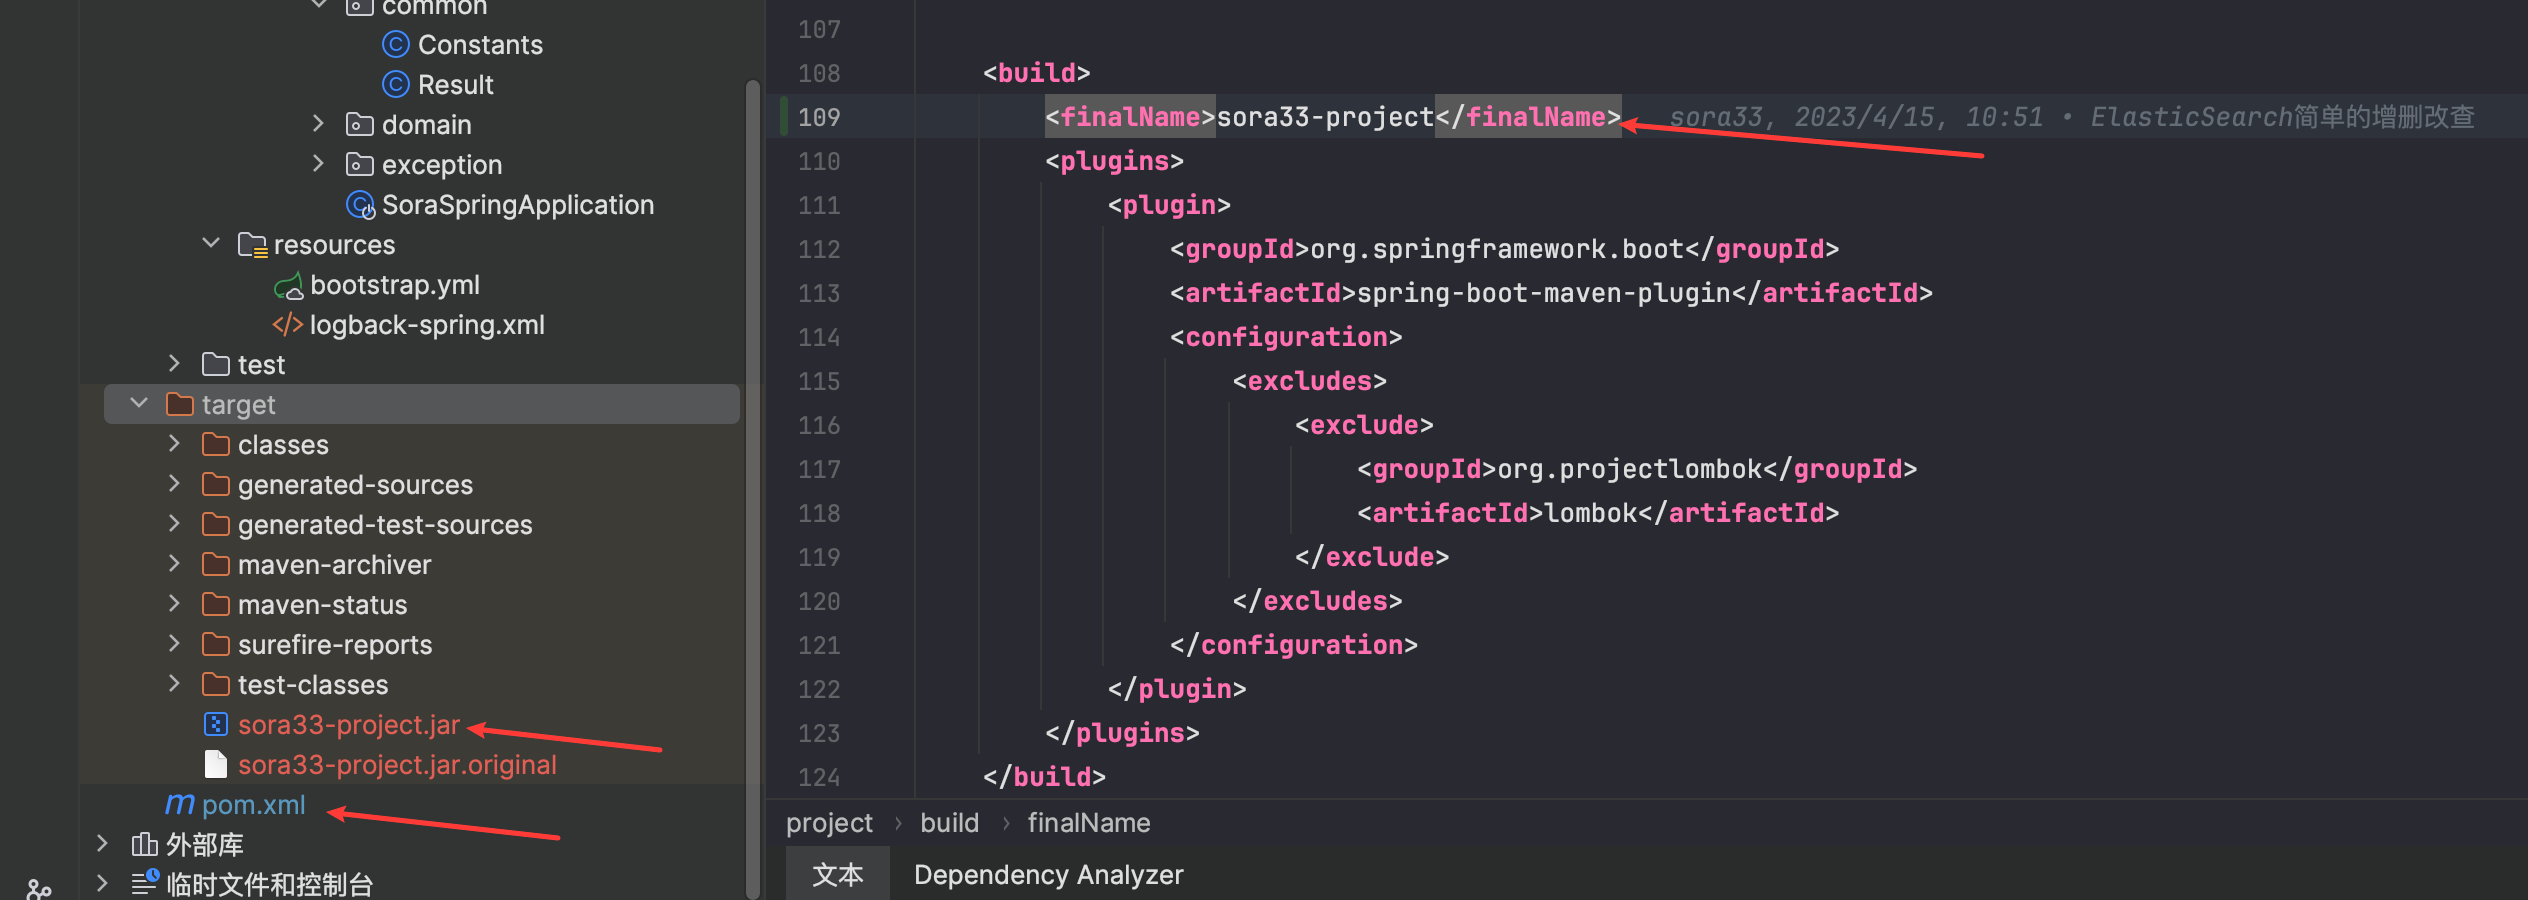Image resolution: width=2528 pixels, height=900 pixels.
Task: Click the maven-archiver folder icon
Action: 215,564
